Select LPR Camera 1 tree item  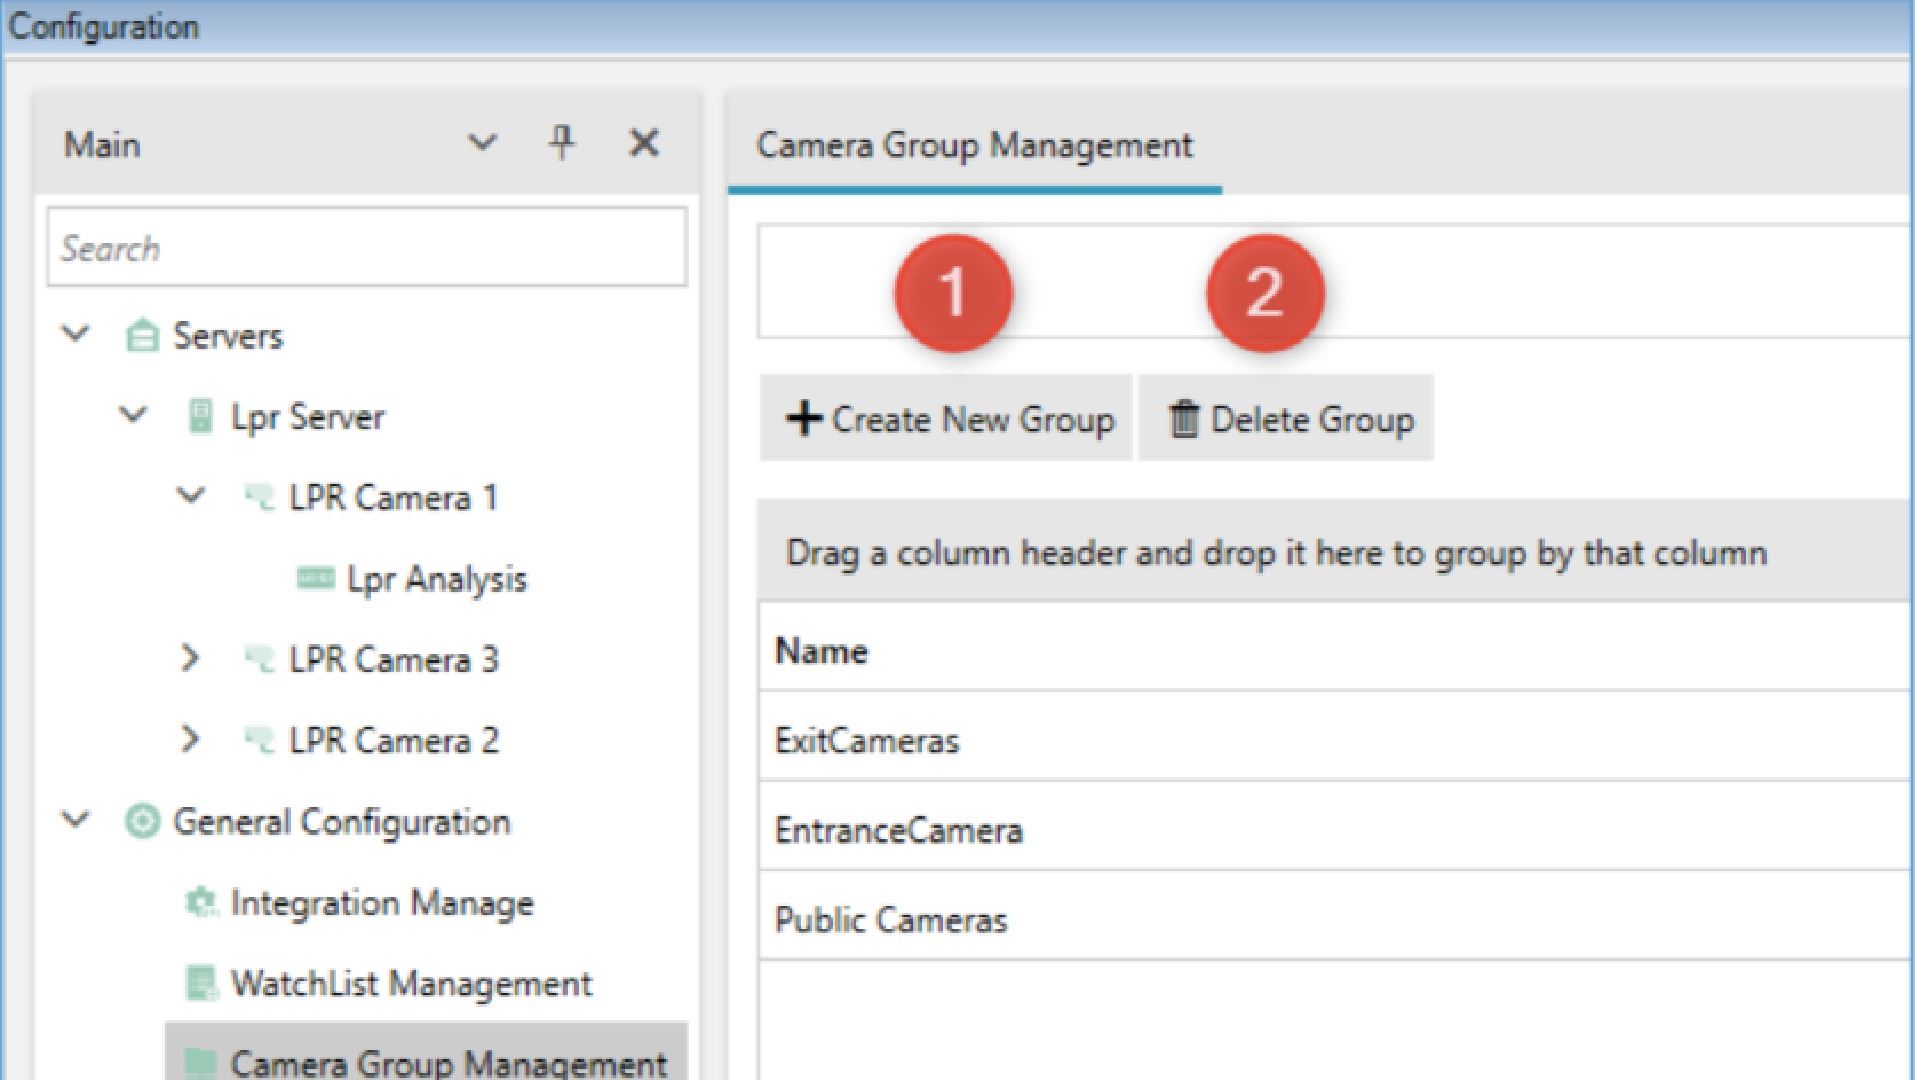[394, 498]
